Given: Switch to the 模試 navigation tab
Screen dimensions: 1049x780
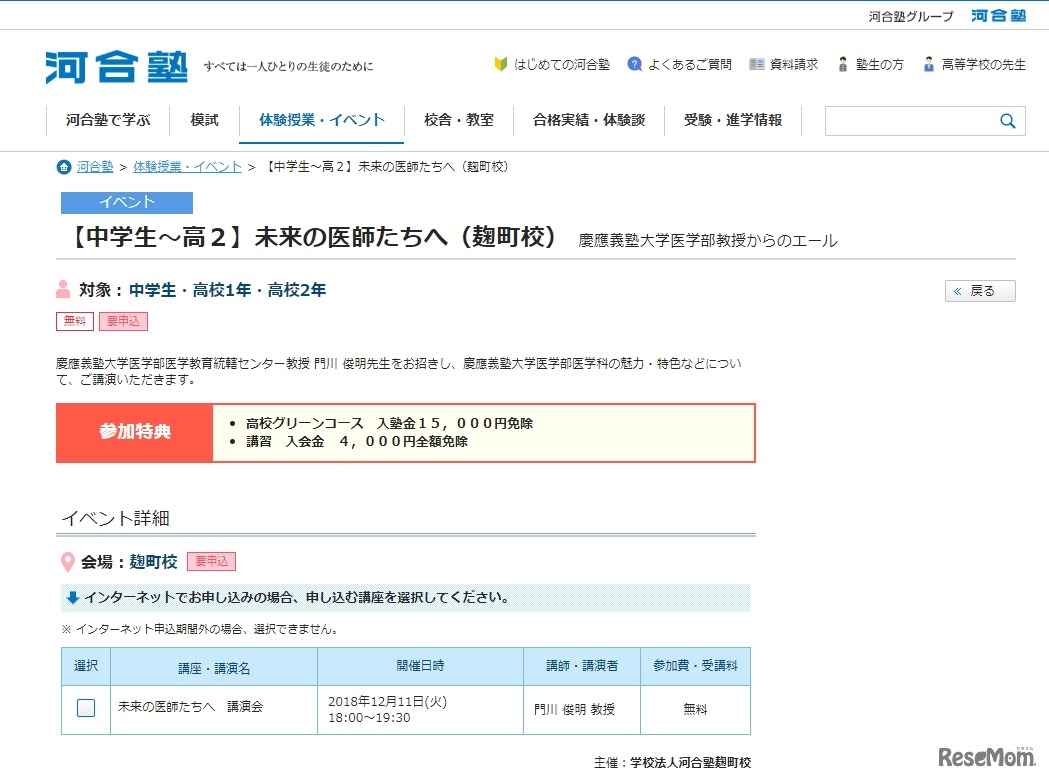Looking at the screenshot, I should 203,120.
